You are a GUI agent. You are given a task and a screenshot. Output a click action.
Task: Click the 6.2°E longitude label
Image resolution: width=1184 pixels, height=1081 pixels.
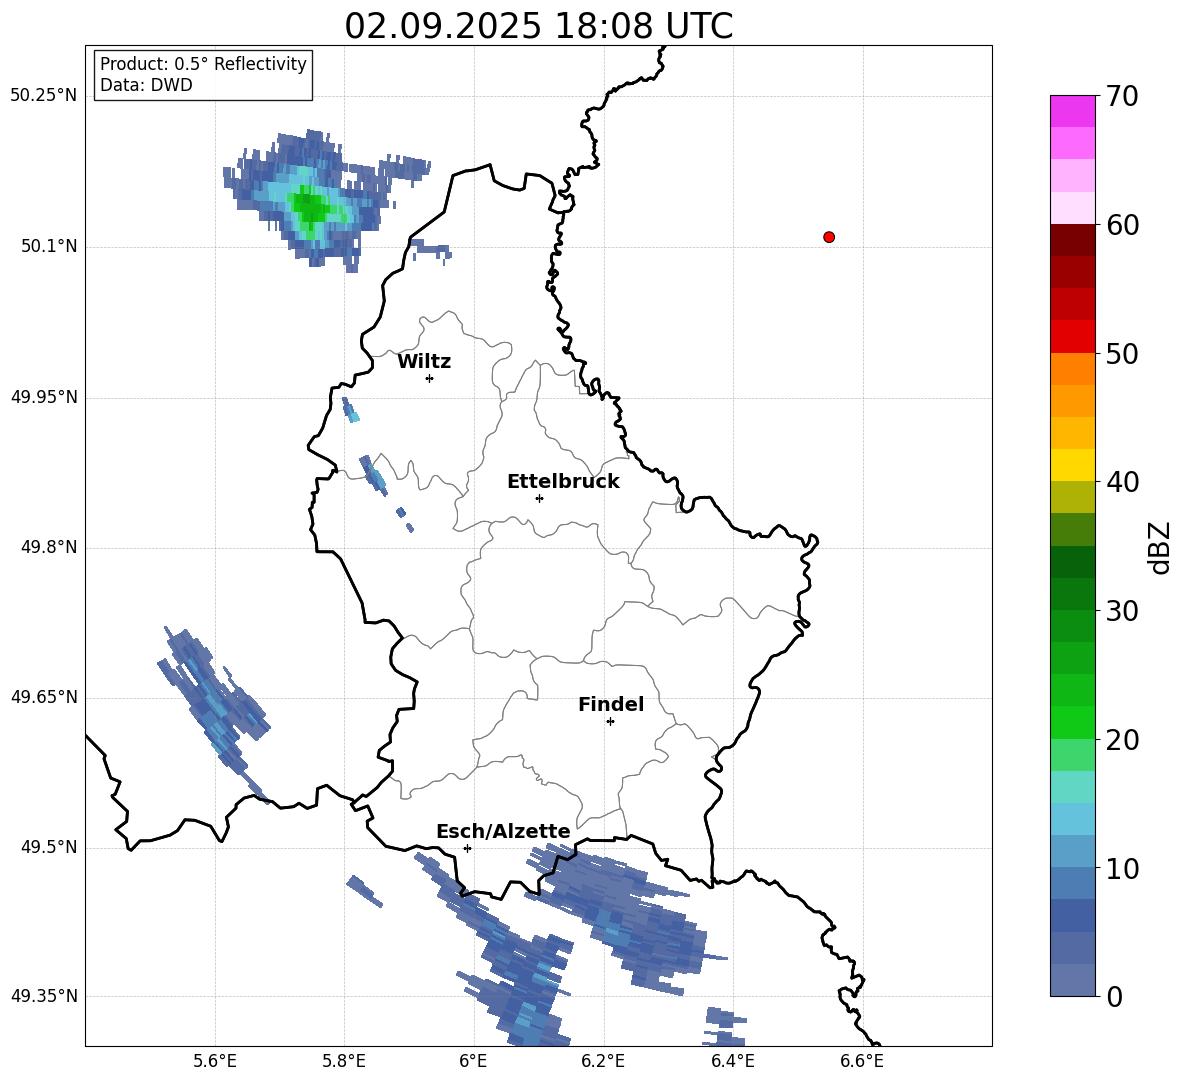click(x=603, y=1061)
